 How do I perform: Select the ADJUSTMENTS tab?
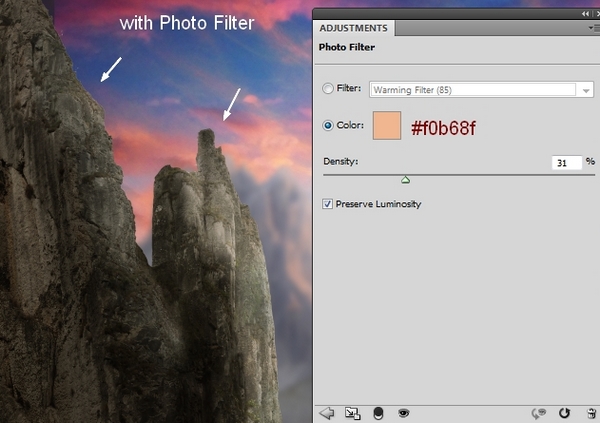[354, 28]
